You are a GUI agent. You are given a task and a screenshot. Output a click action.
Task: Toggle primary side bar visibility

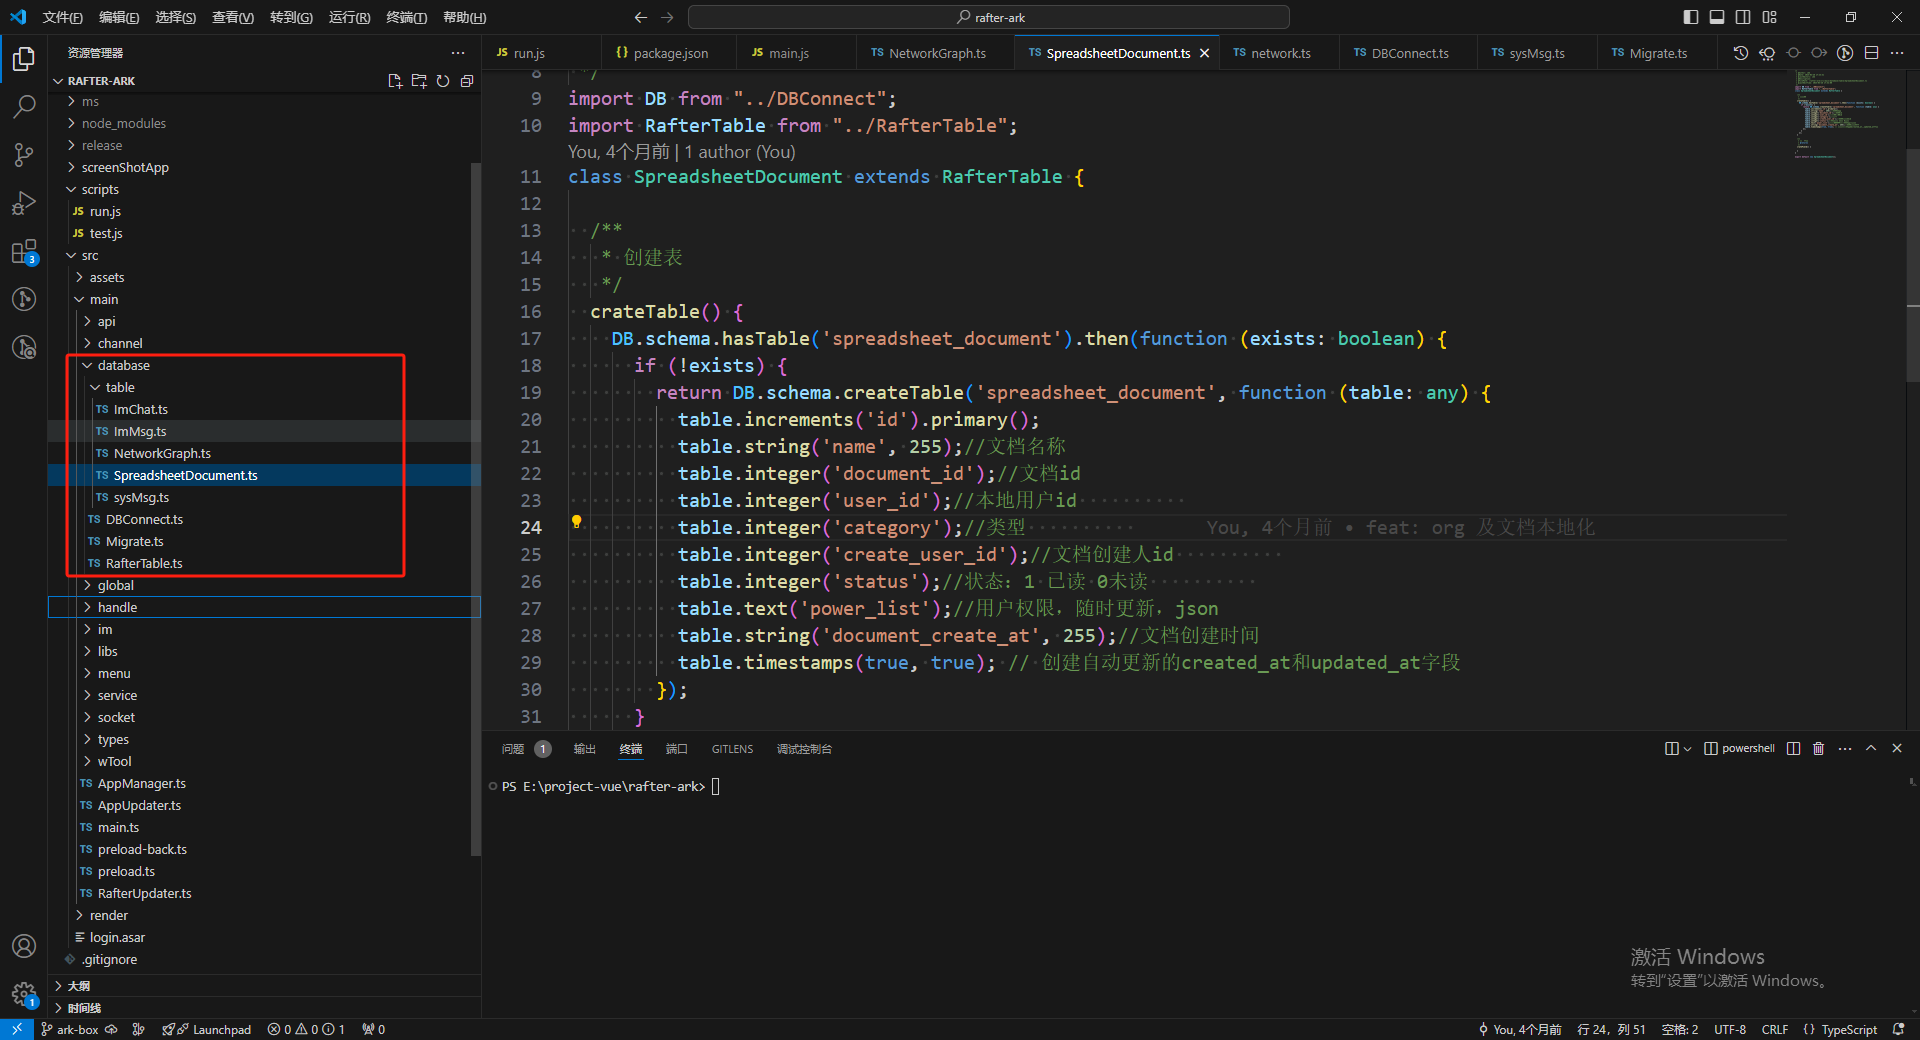(x=1691, y=17)
